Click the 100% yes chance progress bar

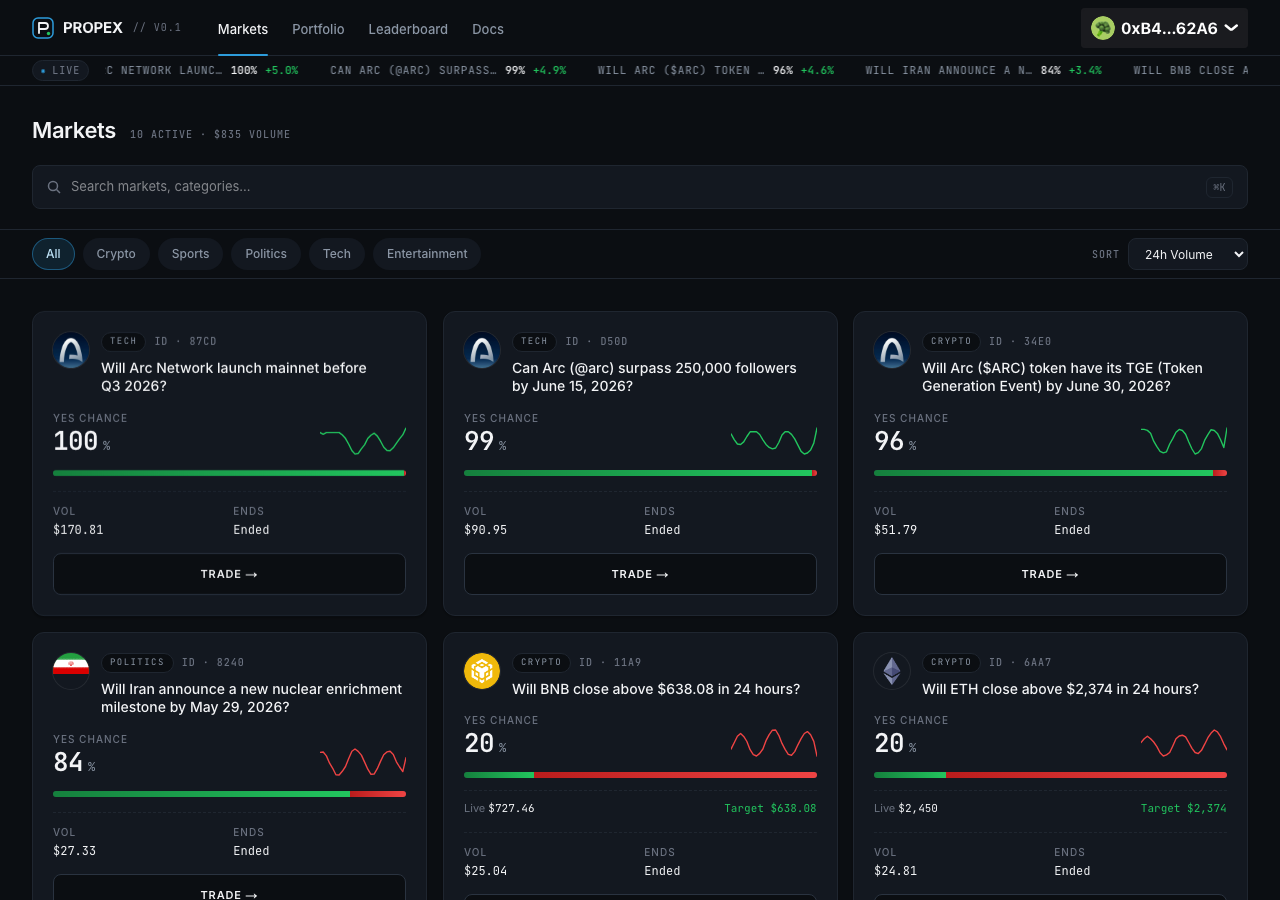229,473
